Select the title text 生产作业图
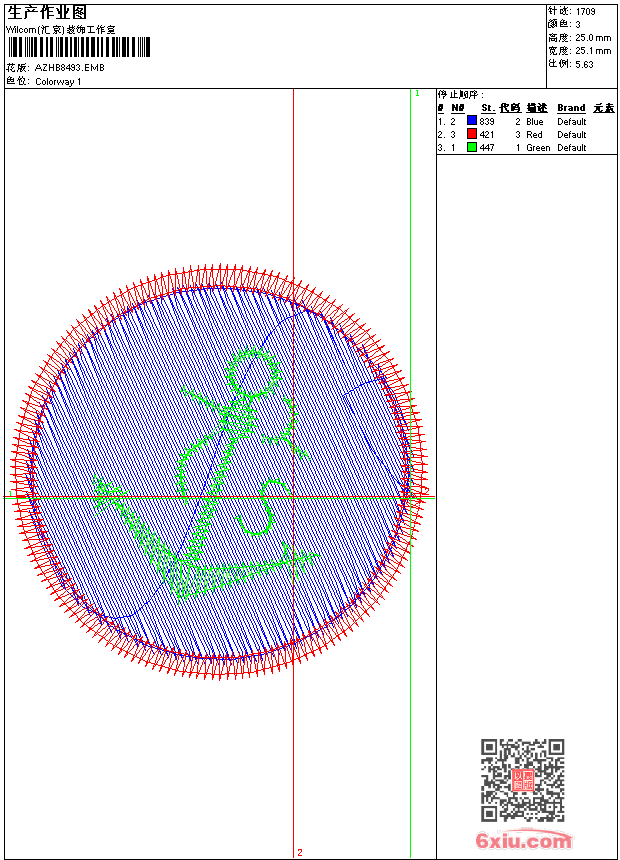 pos(47,13)
